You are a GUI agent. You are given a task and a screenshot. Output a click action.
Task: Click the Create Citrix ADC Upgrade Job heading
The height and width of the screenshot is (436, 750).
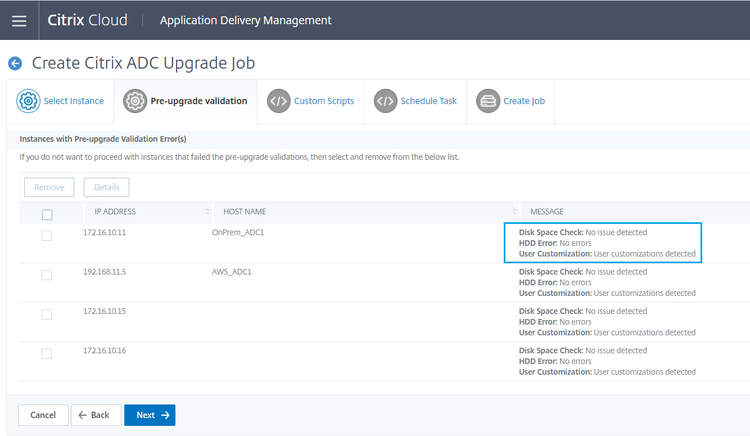(x=143, y=63)
